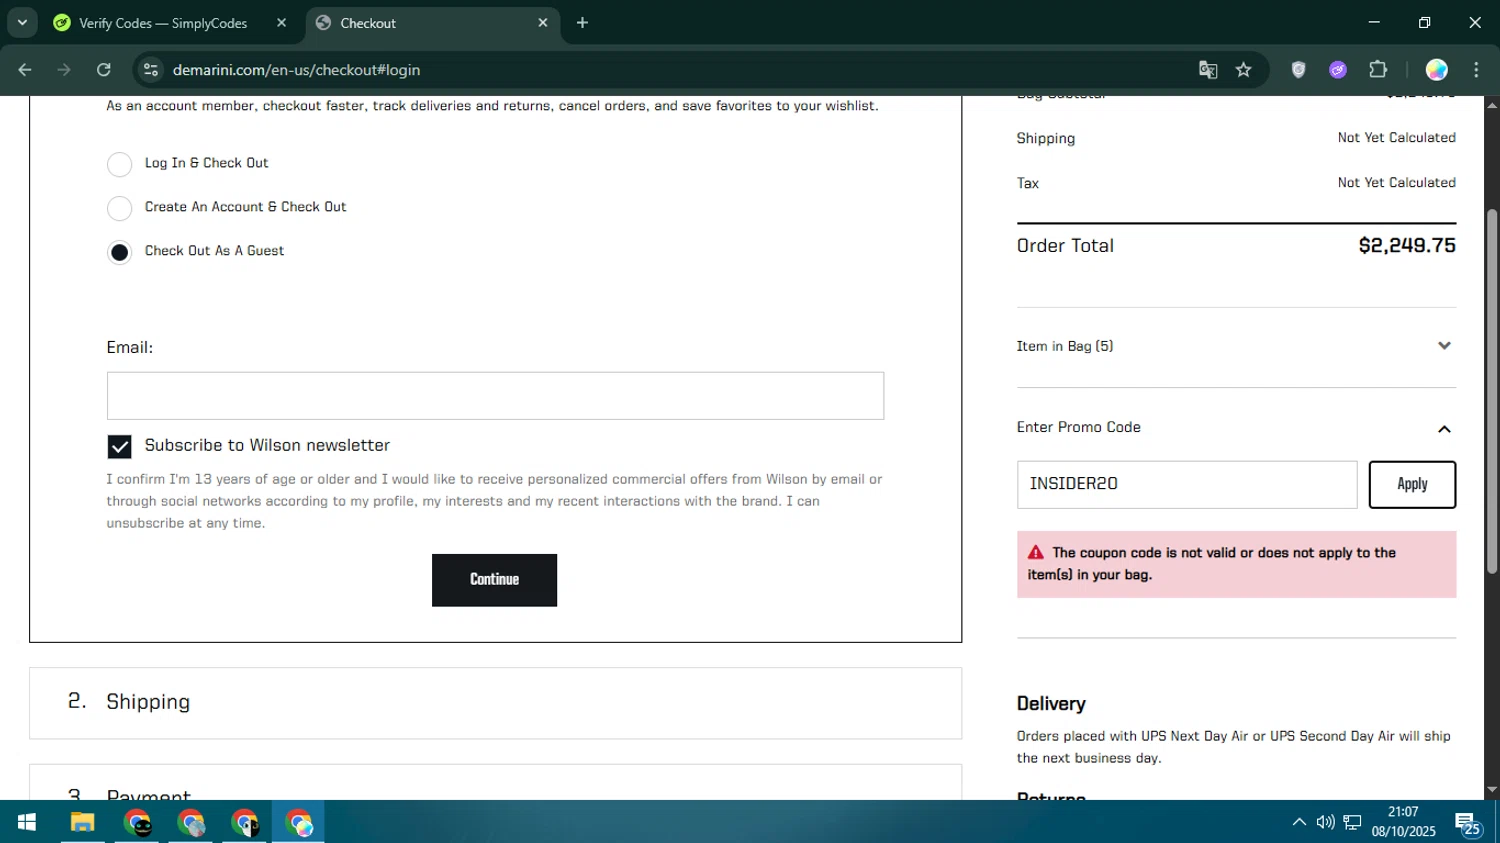Image resolution: width=1500 pixels, height=843 pixels.
Task: Open the Extensions puzzle icon
Action: tap(1378, 70)
